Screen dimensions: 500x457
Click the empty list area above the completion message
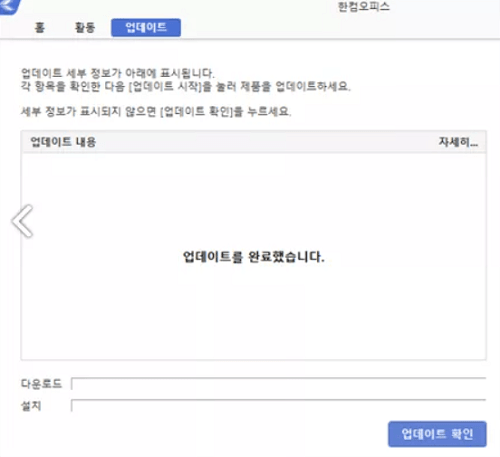[253, 201]
